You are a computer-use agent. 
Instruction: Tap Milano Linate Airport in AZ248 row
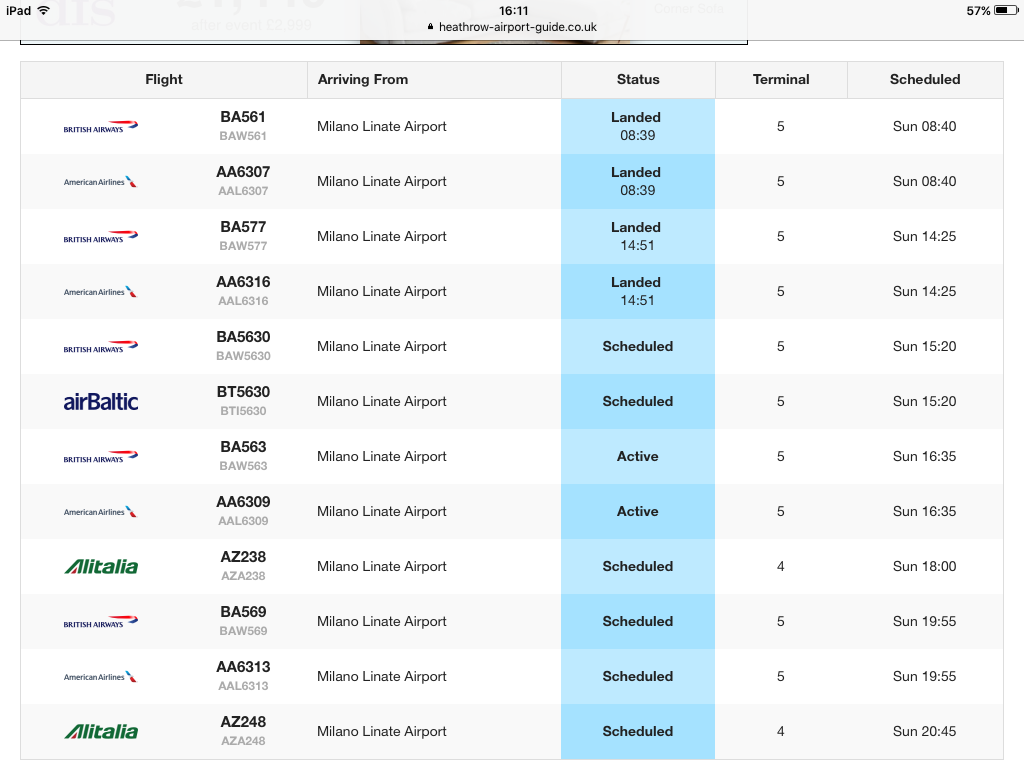pos(381,731)
